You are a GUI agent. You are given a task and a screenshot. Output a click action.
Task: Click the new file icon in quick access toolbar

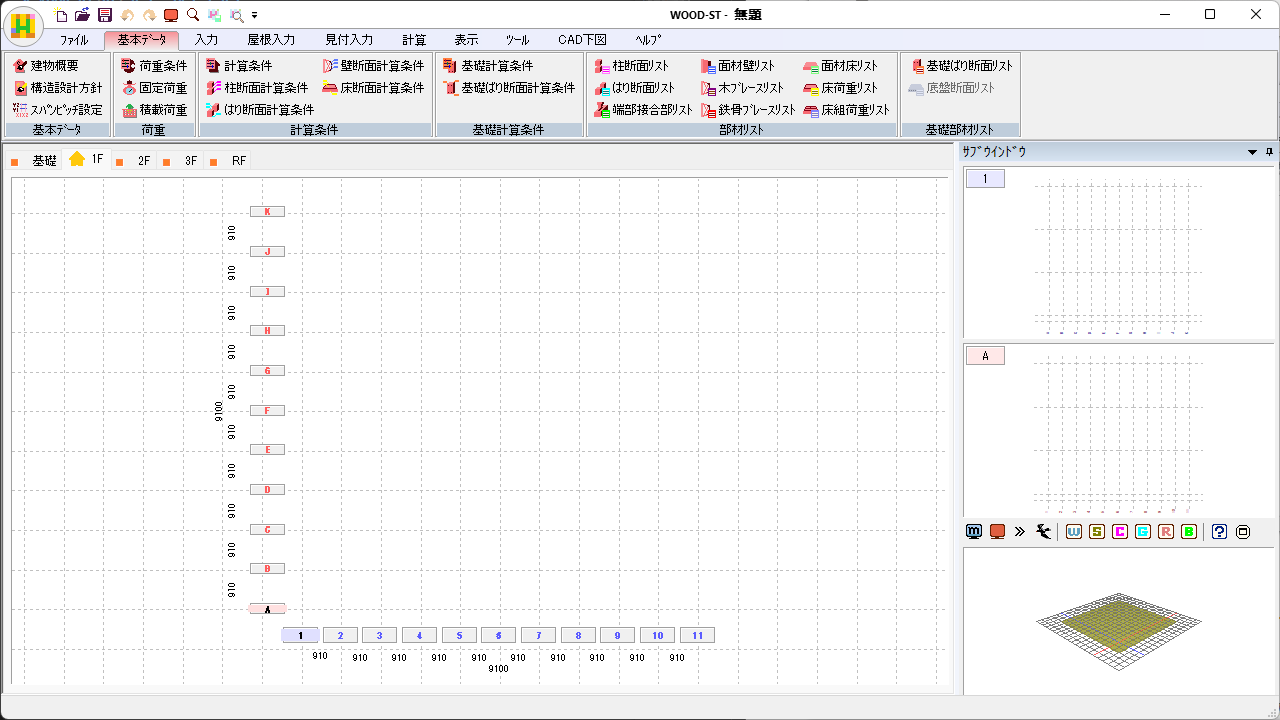62,15
